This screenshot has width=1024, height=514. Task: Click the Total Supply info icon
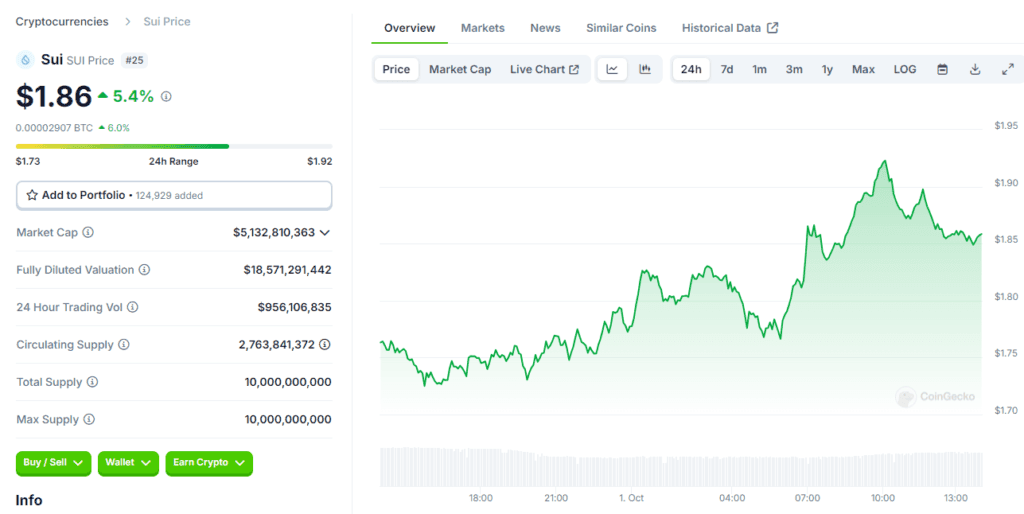pyautogui.click(x=92, y=381)
